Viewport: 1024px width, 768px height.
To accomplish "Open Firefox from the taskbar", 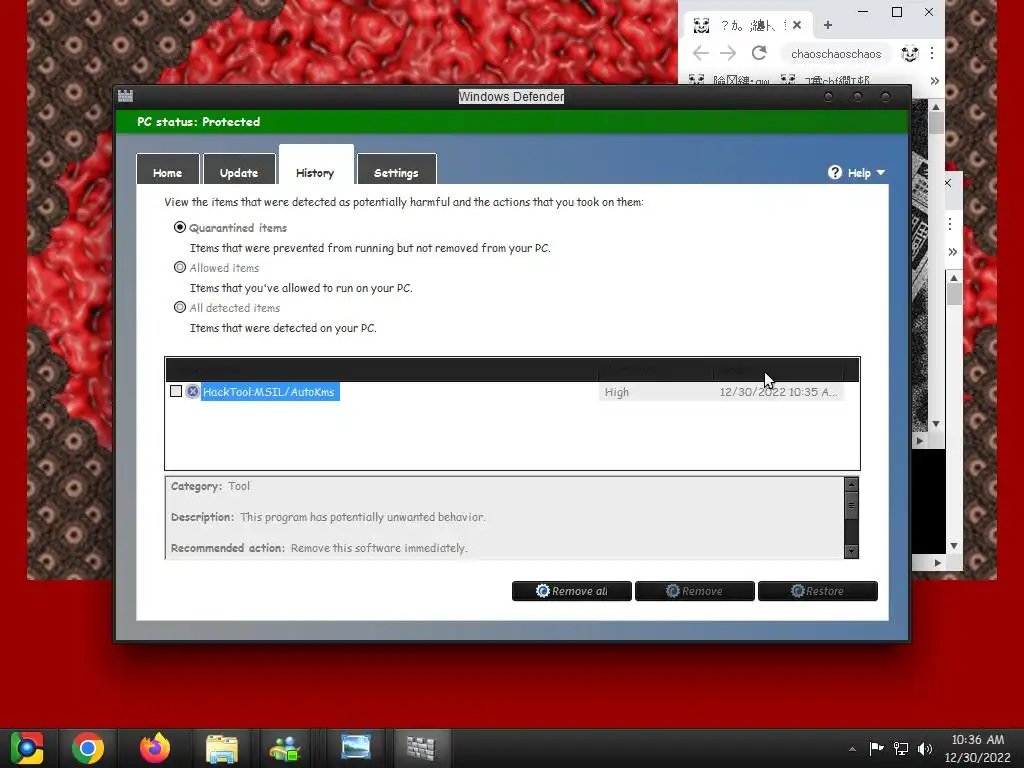I will tap(155, 748).
